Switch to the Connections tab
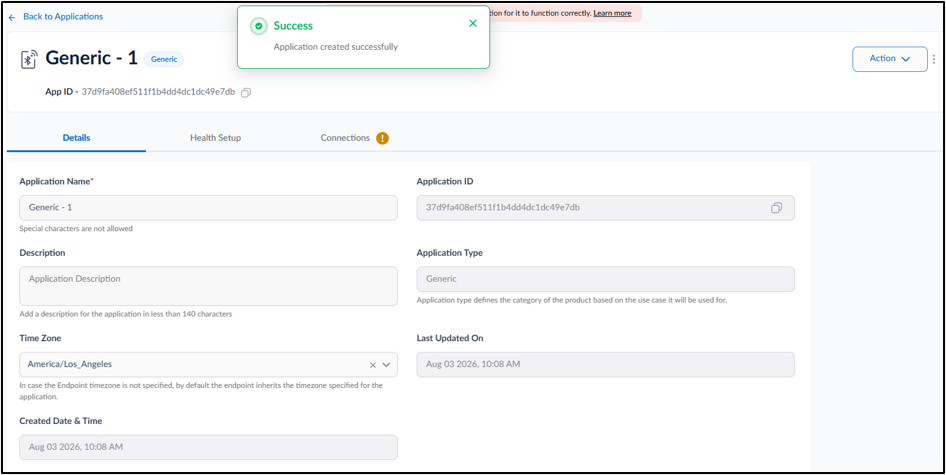Viewport: 946px width, 475px height. [345, 138]
